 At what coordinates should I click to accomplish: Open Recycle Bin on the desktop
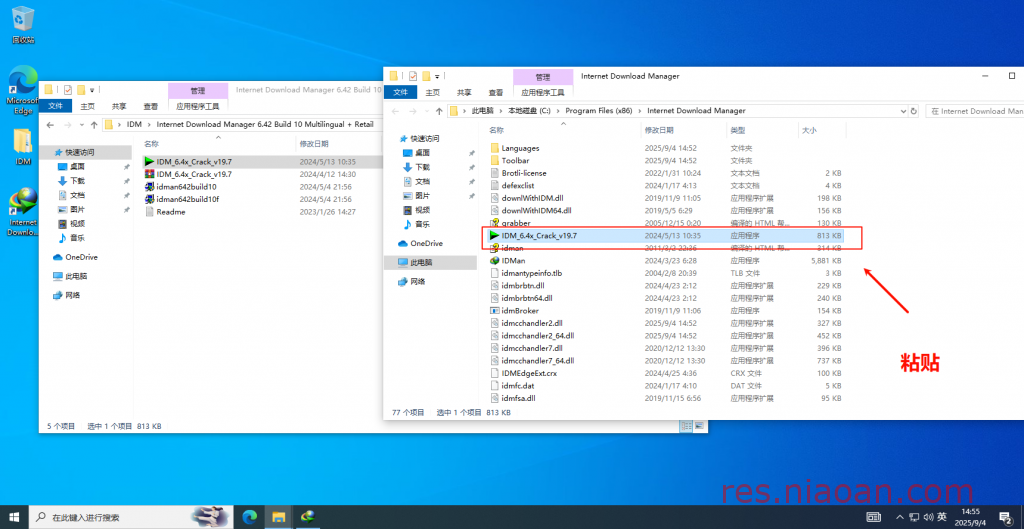point(23,24)
